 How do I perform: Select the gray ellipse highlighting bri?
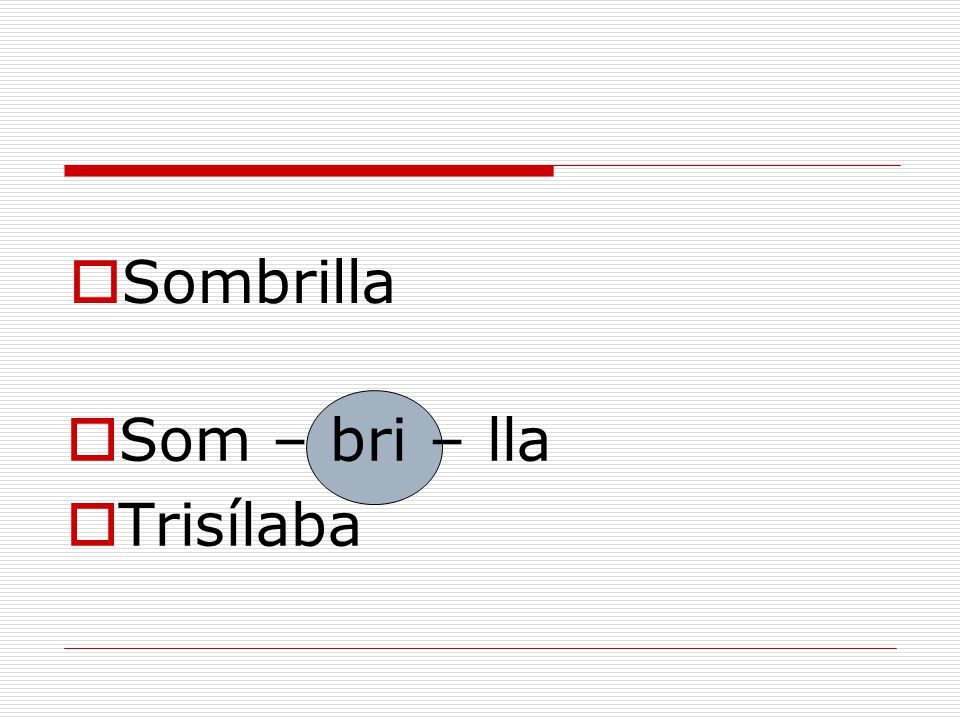(x=374, y=448)
